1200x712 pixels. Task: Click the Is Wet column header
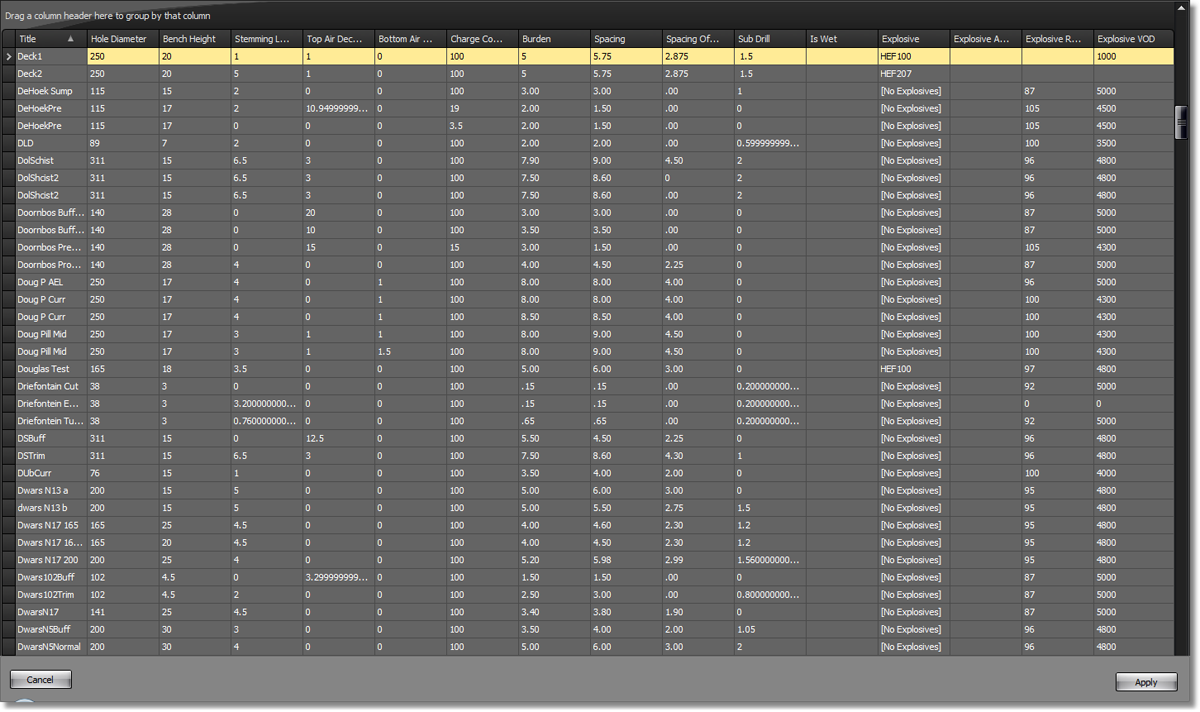[x=841, y=39]
